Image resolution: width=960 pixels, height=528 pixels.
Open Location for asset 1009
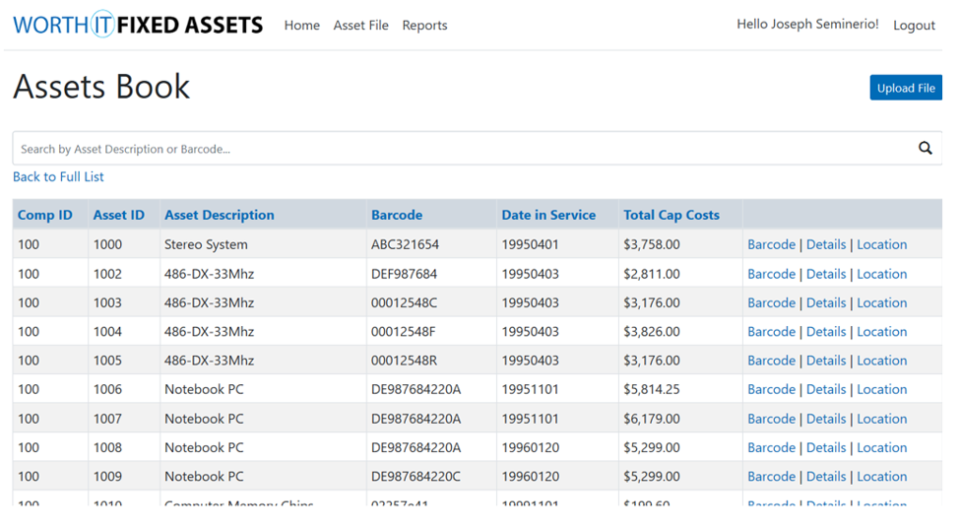coord(882,476)
